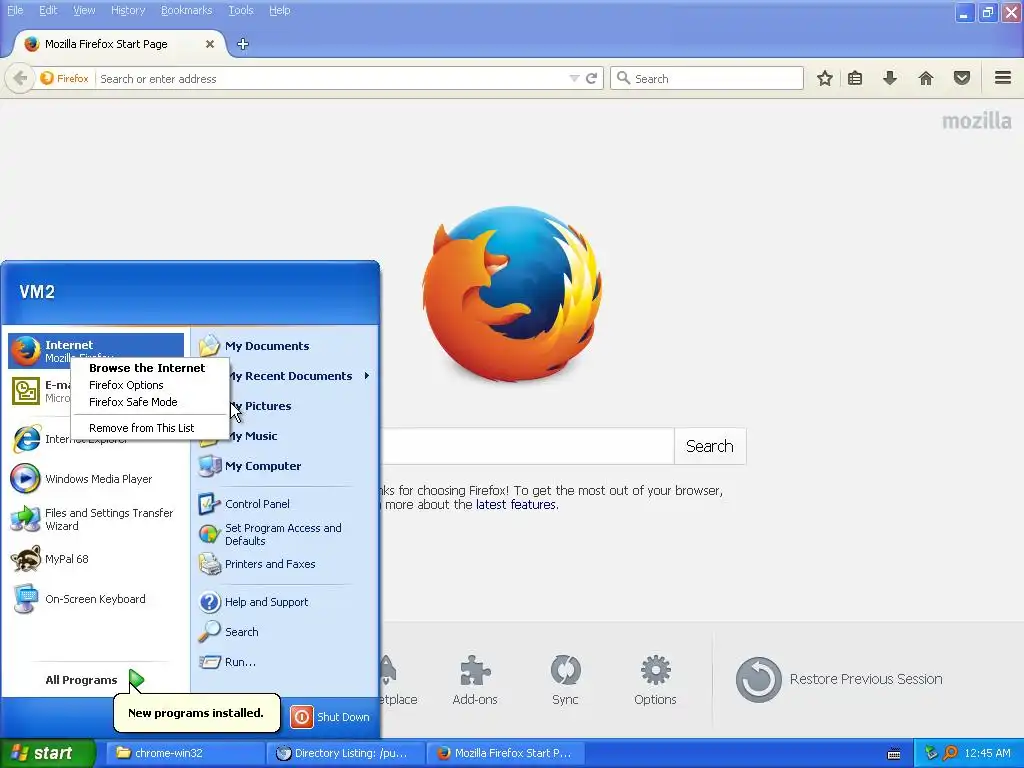The width and height of the screenshot is (1024, 768).
Task: Bookmark this page with the star icon
Action: pyautogui.click(x=825, y=78)
